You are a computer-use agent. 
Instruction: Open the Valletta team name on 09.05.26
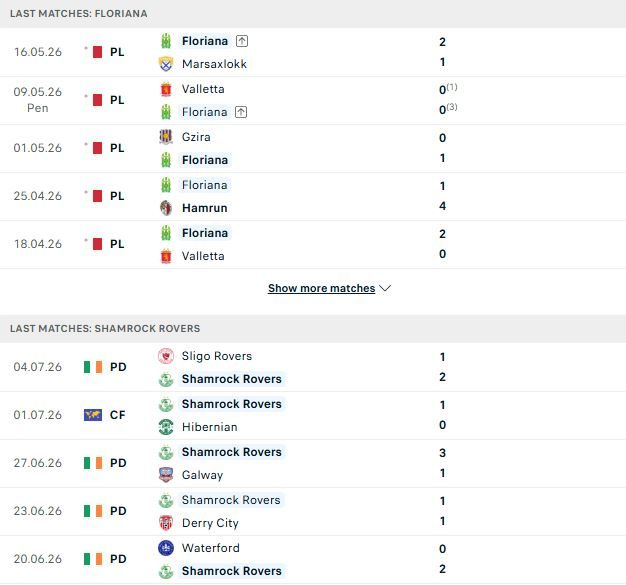(203, 89)
